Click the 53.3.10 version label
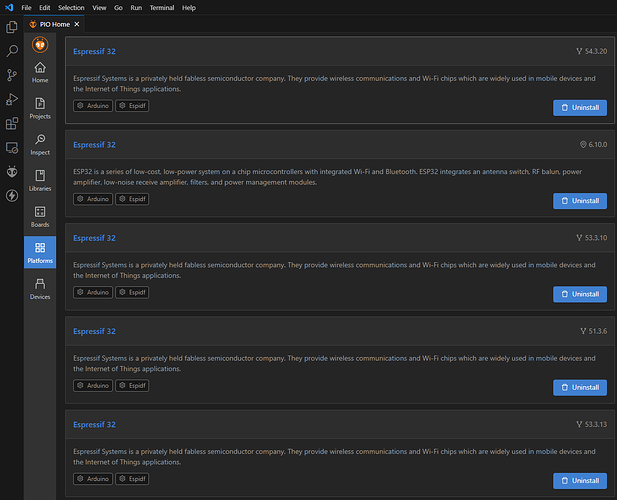The width and height of the screenshot is (617, 500). pos(592,238)
